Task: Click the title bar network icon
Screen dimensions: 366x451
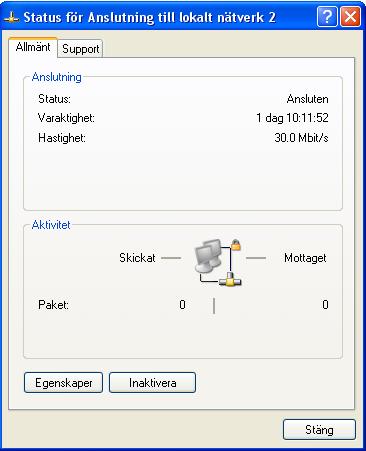Action: (12, 17)
